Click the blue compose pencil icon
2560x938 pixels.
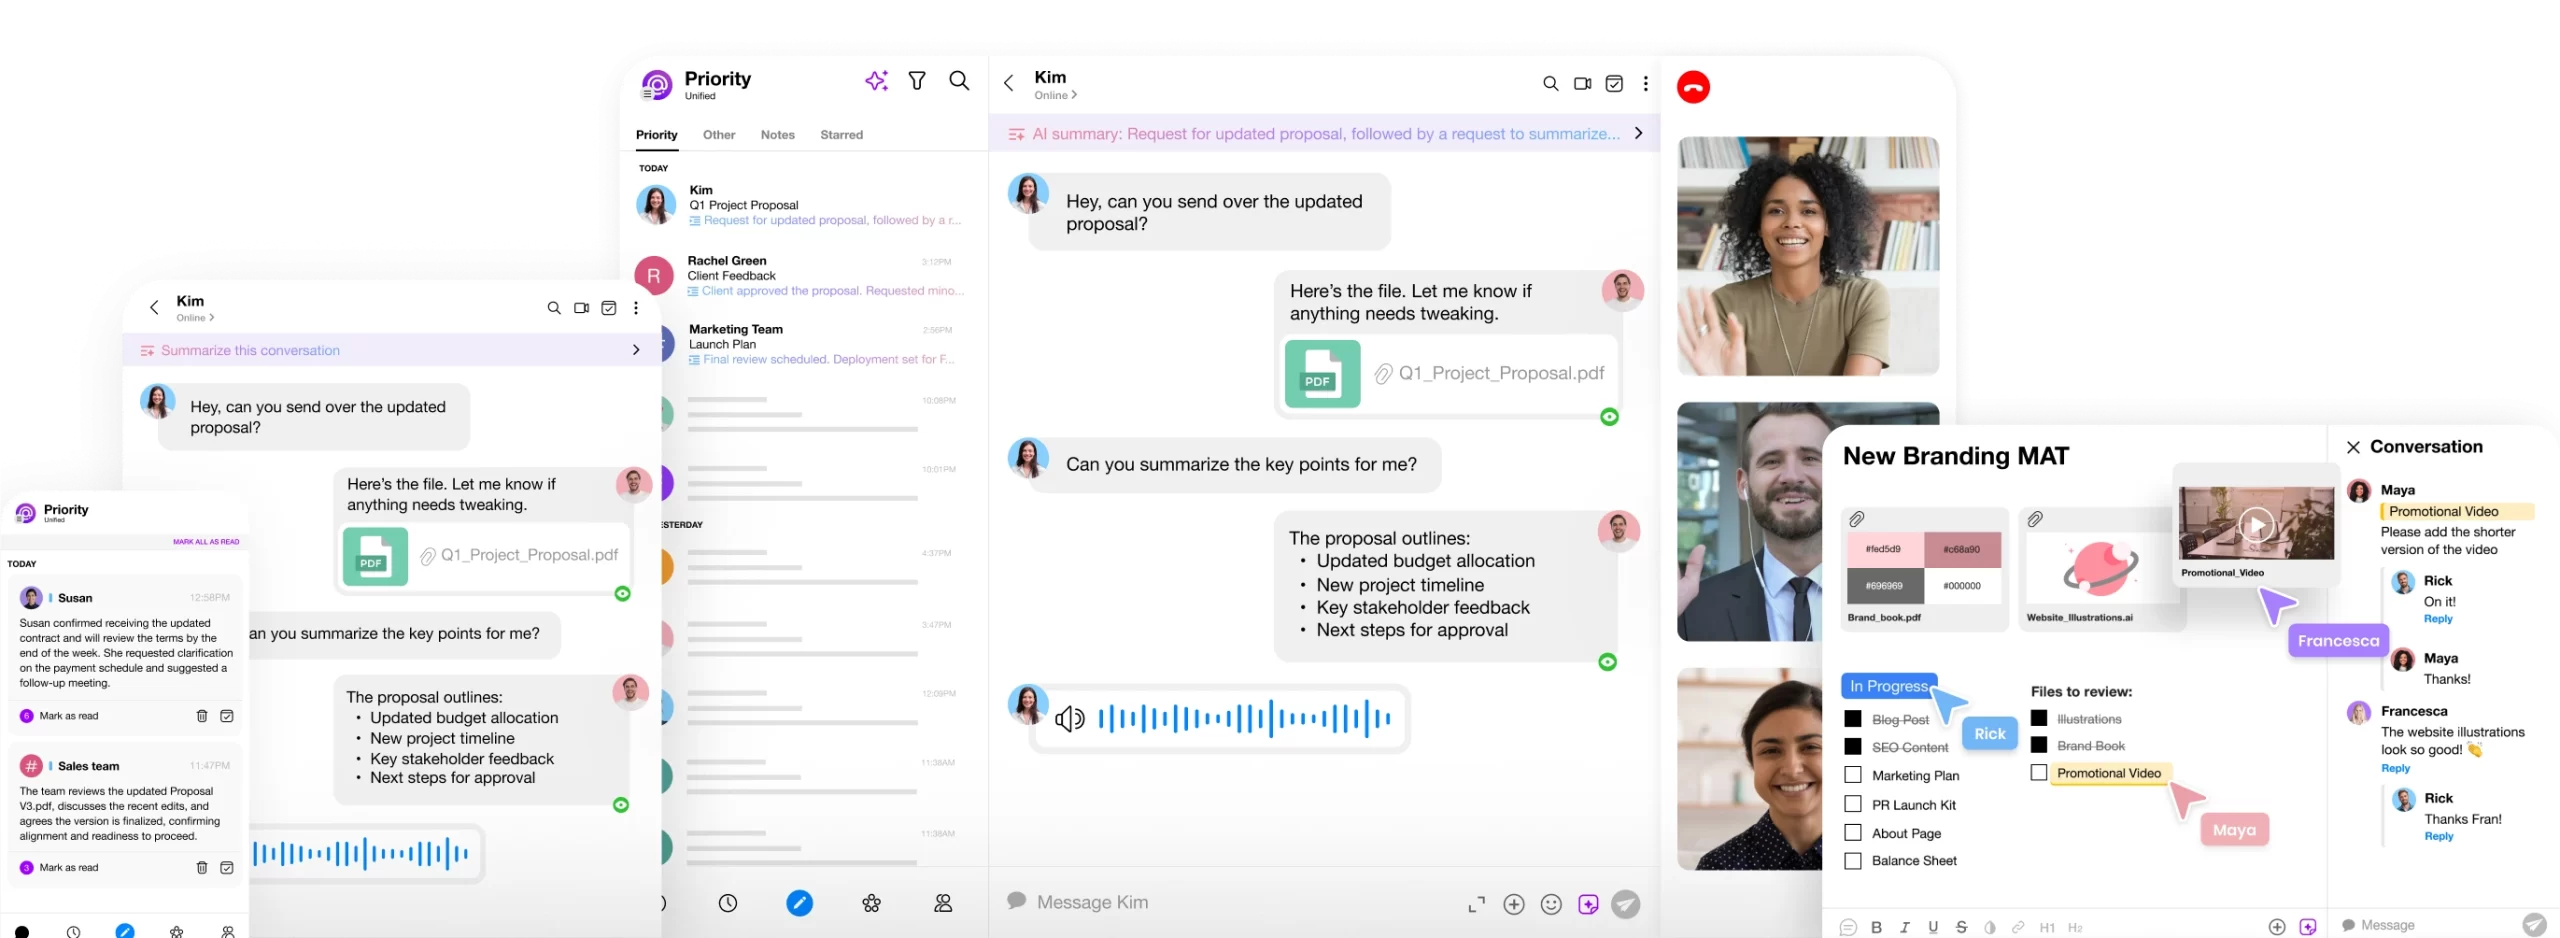click(799, 903)
